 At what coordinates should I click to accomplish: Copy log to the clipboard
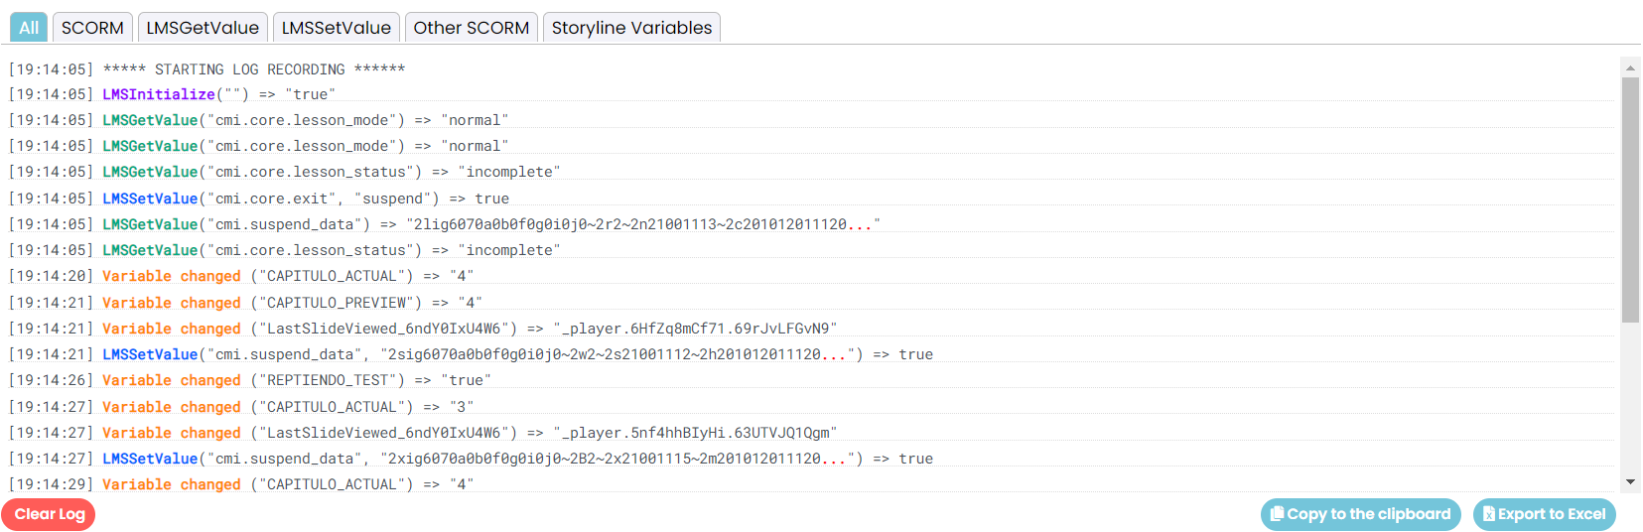1360,514
